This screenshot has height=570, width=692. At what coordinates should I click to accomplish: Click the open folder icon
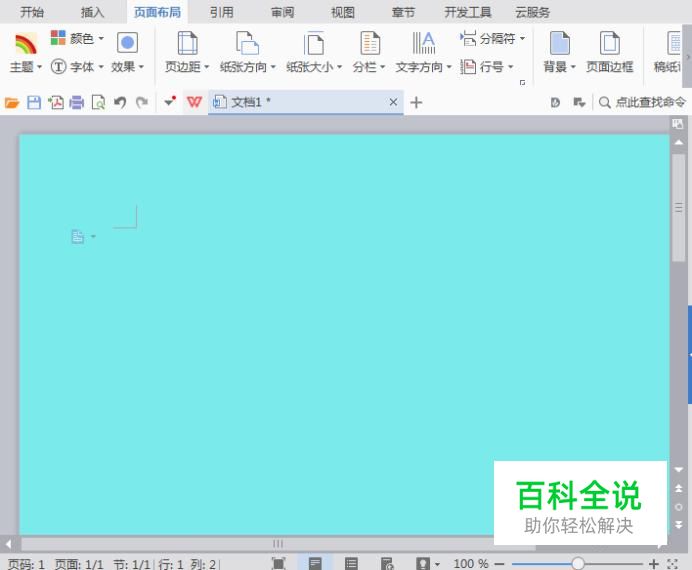12,103
